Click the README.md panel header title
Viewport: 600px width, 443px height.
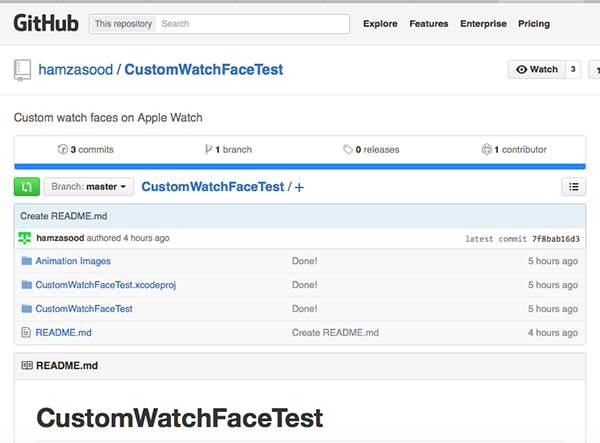67,366
